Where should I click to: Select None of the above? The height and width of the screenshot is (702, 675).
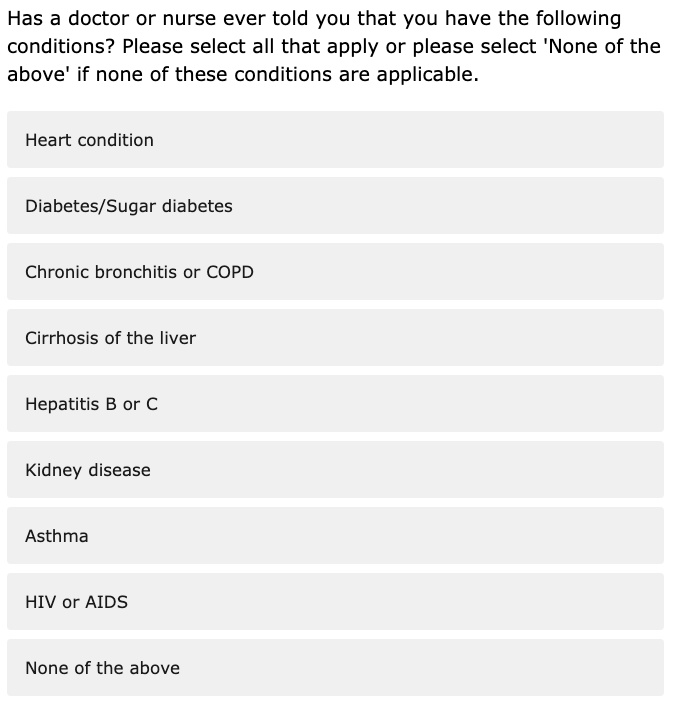click(335, 668)
